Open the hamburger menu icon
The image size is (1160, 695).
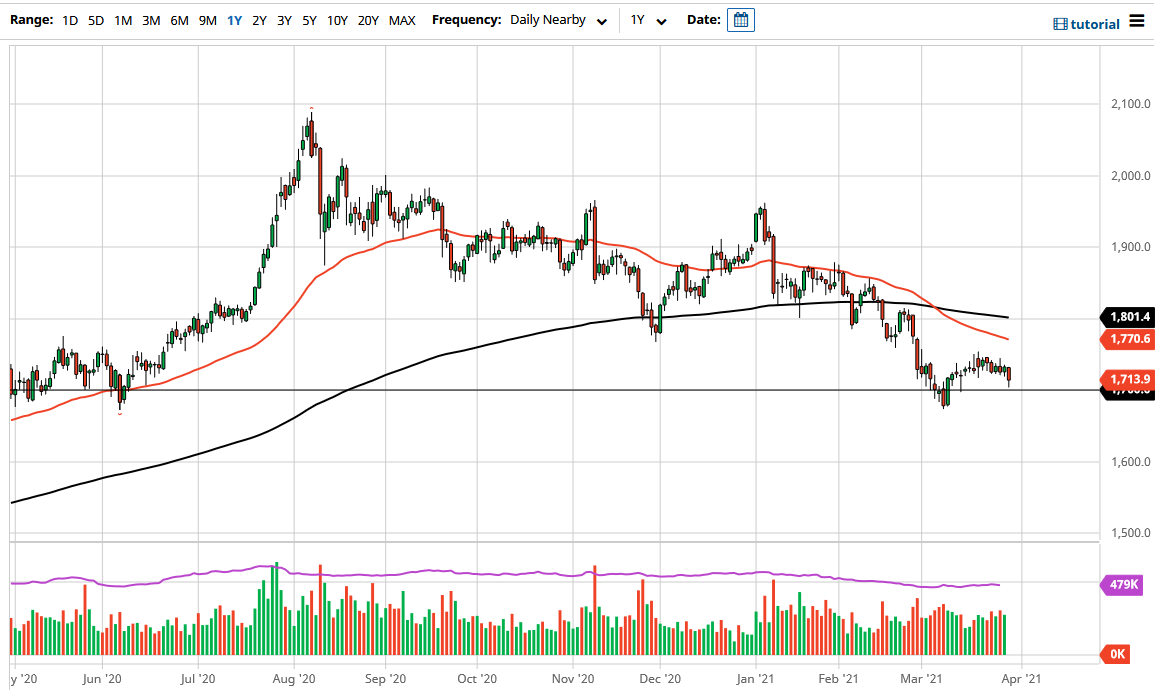(1137, 21)
